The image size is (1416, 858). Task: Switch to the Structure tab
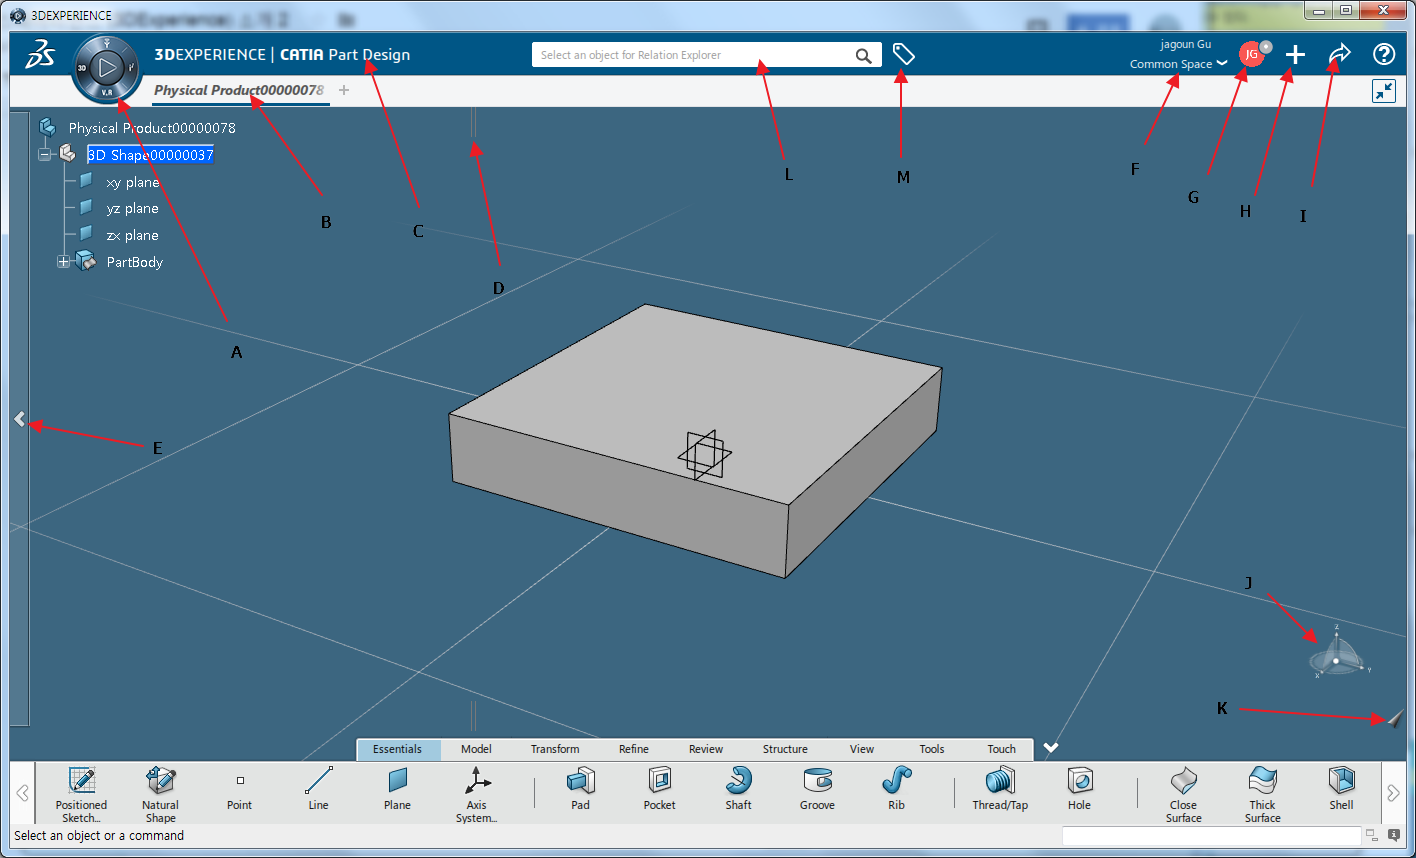tap(785, 749)
